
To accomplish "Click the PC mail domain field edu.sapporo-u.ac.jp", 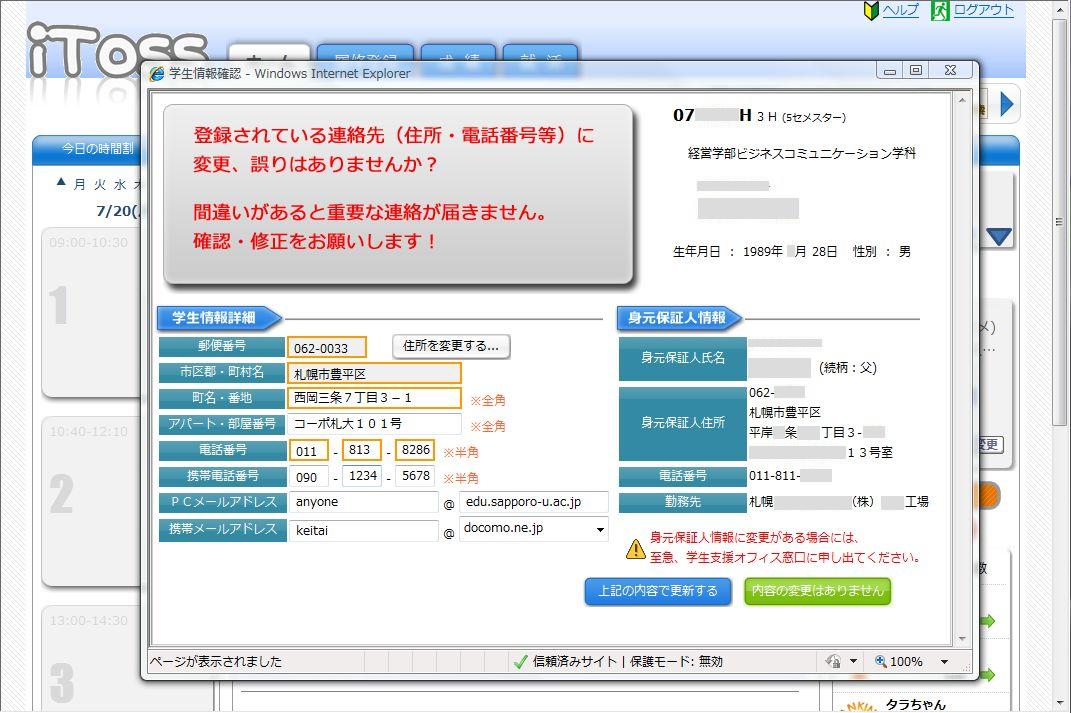I will point(533,502).
